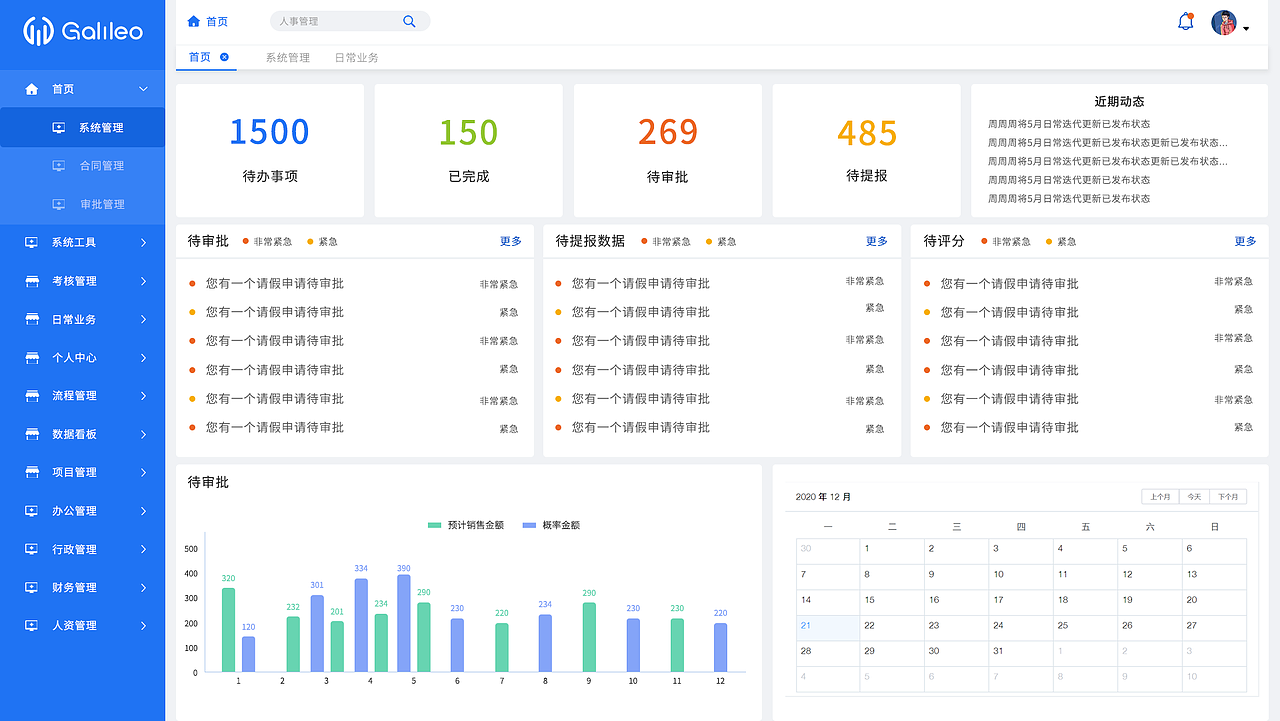This screenshot has height=721, width=1280.
Task: Select December 21 in the calendar
Action: point(828,628)
